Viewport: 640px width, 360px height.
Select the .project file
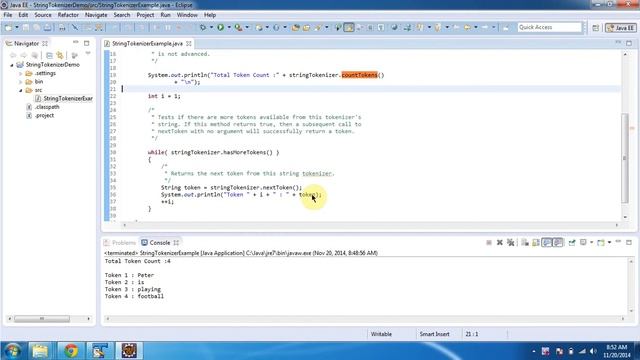pyautogui.click(x=40, y=116)
